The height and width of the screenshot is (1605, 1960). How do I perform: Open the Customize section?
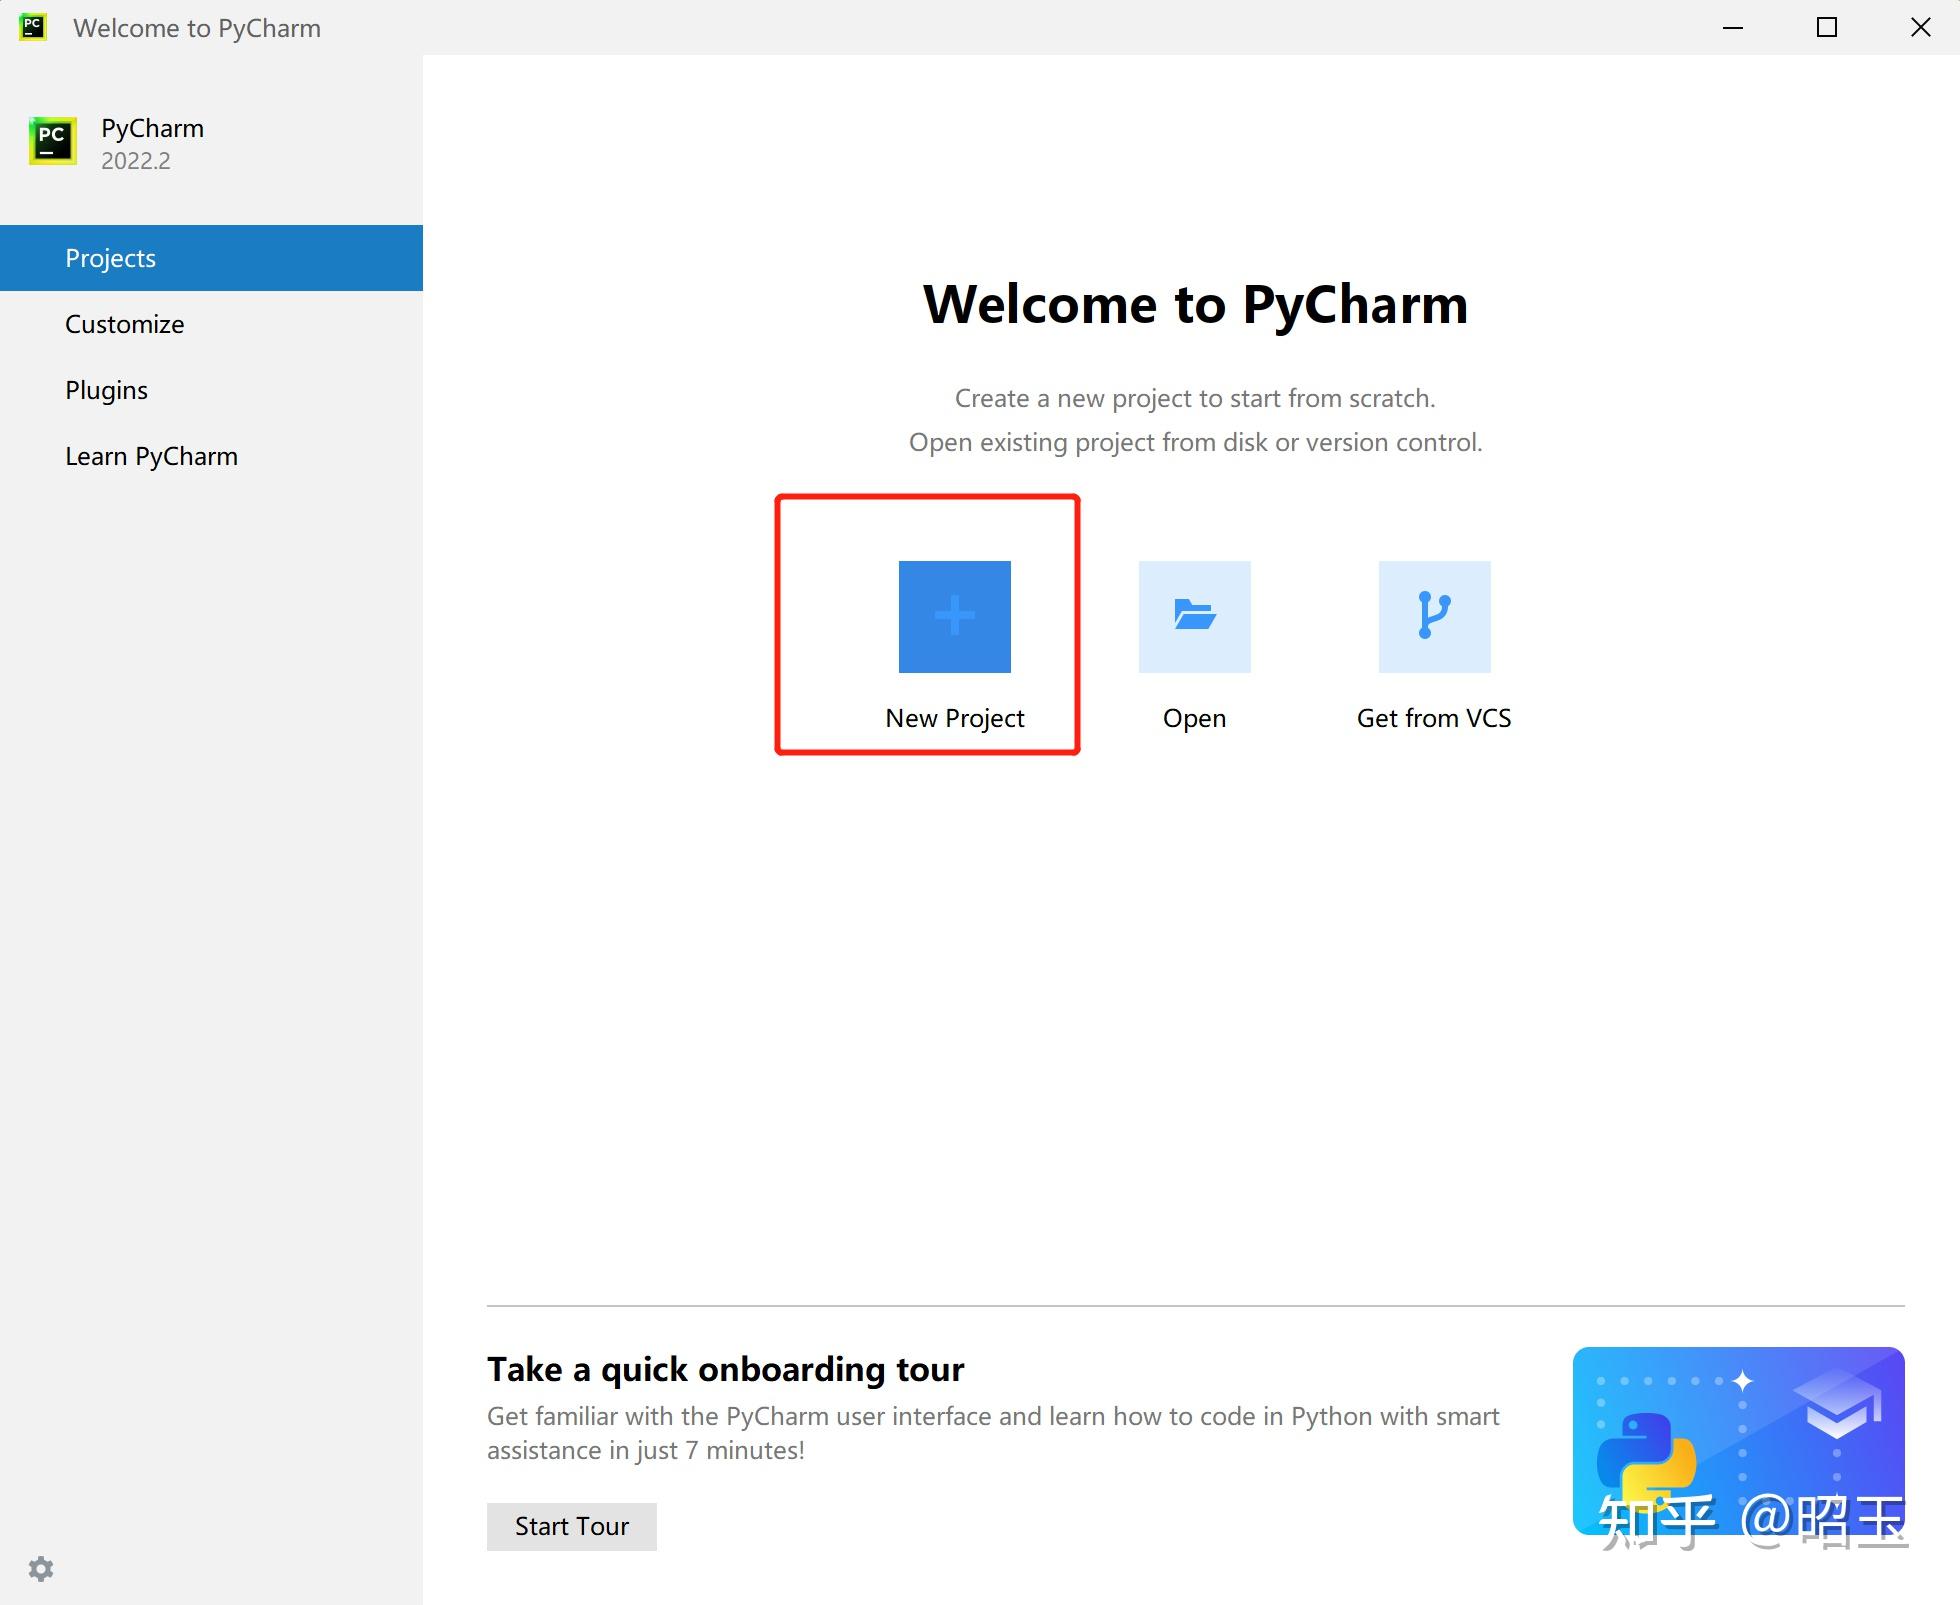(x=124, y=323)
